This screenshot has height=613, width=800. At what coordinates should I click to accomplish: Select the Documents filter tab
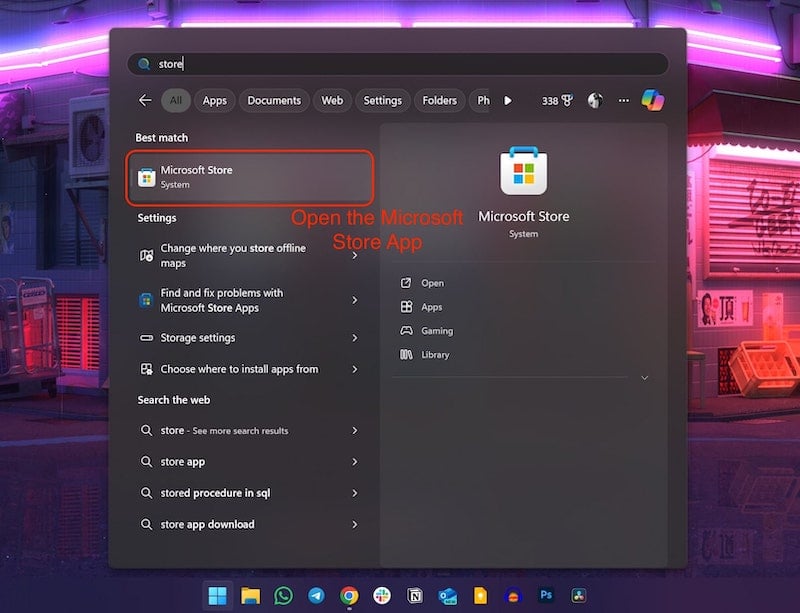tap(274, 101)
